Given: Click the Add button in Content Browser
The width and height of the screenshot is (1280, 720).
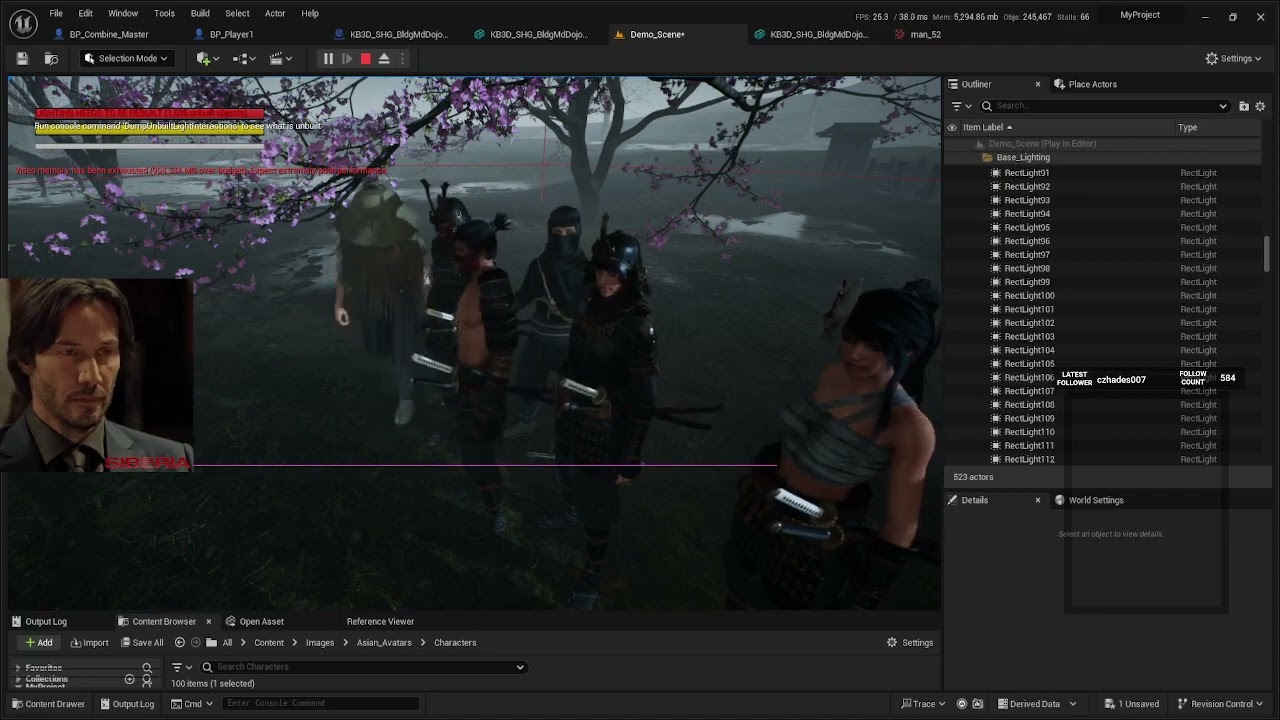Looking at the screenshot, I should (39, 643).
